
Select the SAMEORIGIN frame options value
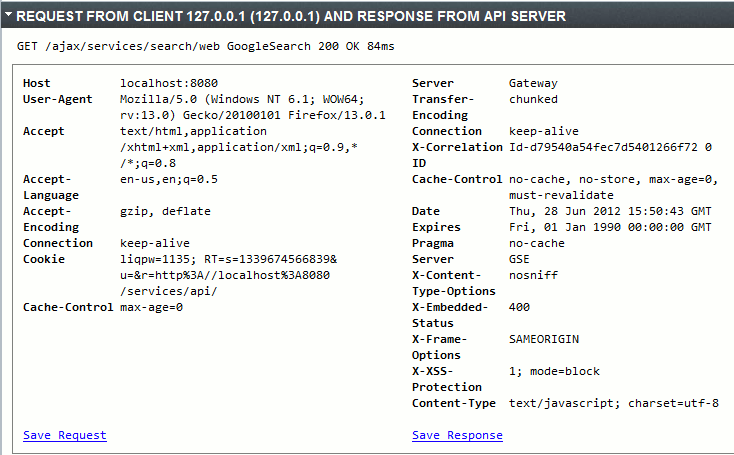[x=544, y=339]
